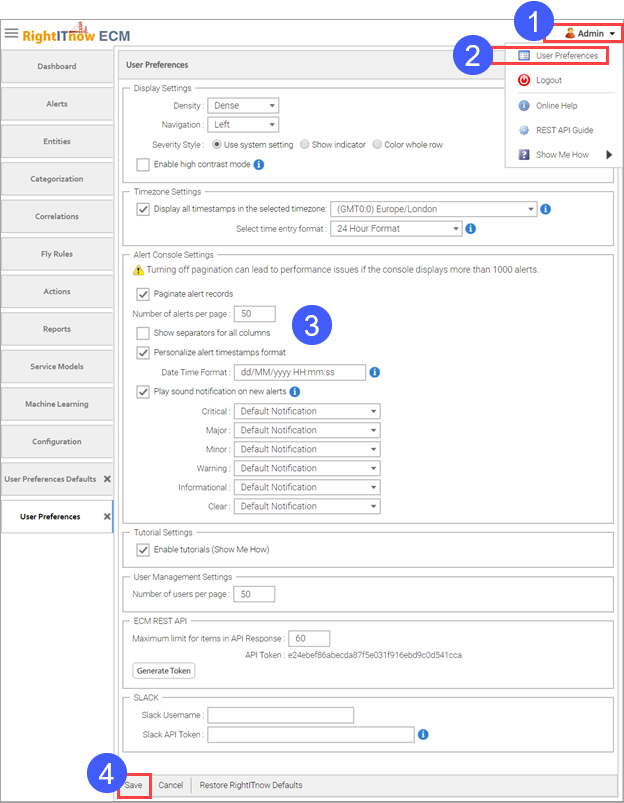Expand the Show Me How submenu arrow
This screenshot has width=624, height=803.
click(x=609, y=155)
